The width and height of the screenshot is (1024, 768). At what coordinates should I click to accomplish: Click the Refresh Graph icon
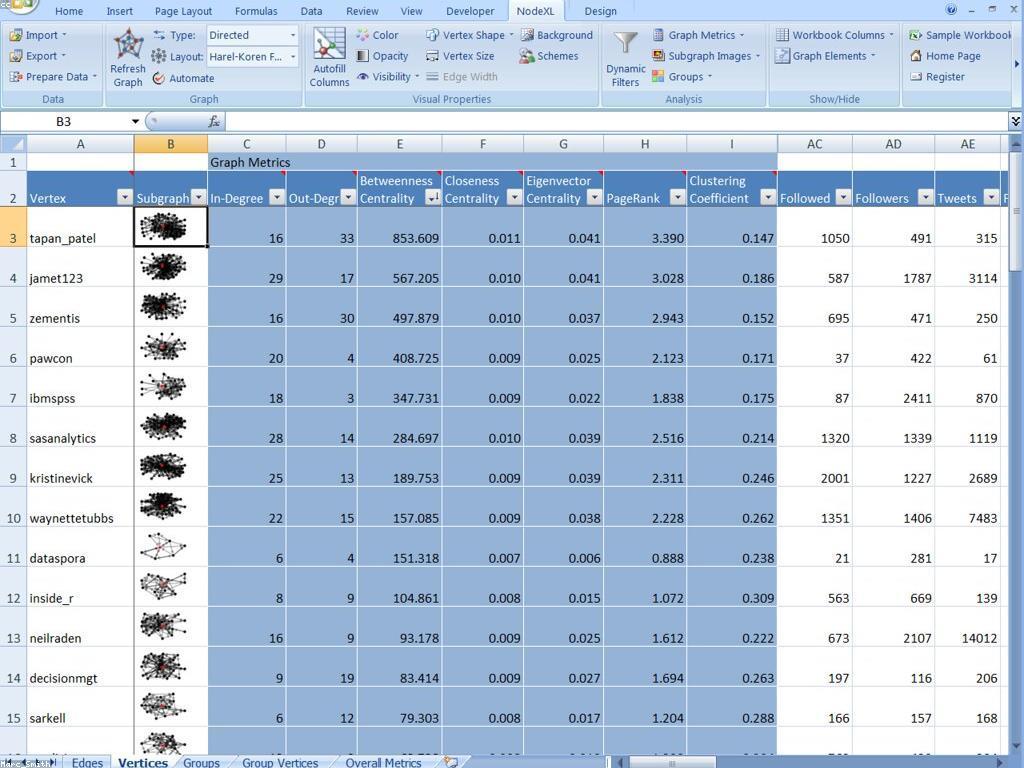coord(128,44)
